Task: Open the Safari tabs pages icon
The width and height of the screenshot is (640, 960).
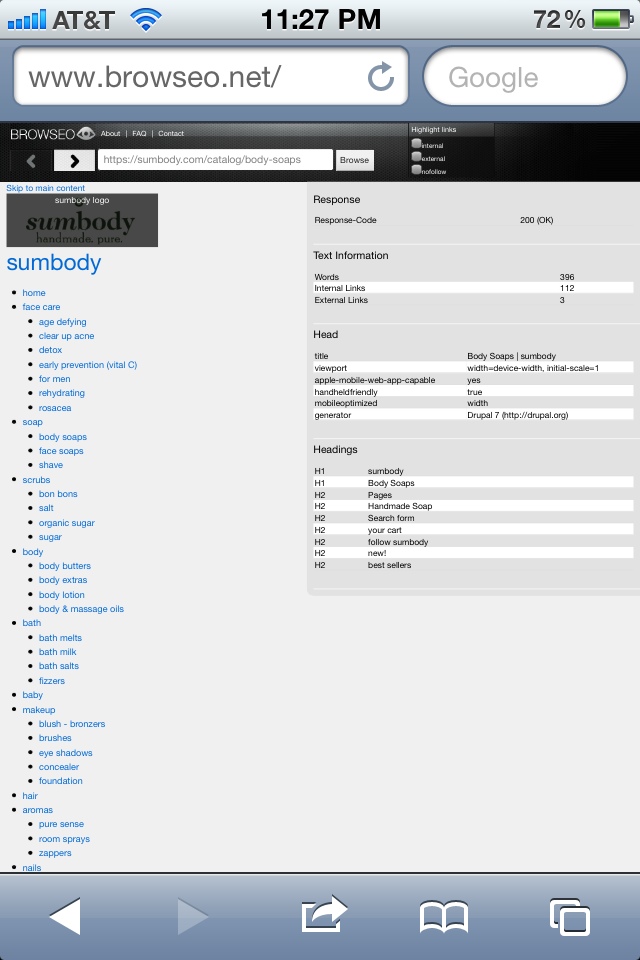Action: (570, 917)
